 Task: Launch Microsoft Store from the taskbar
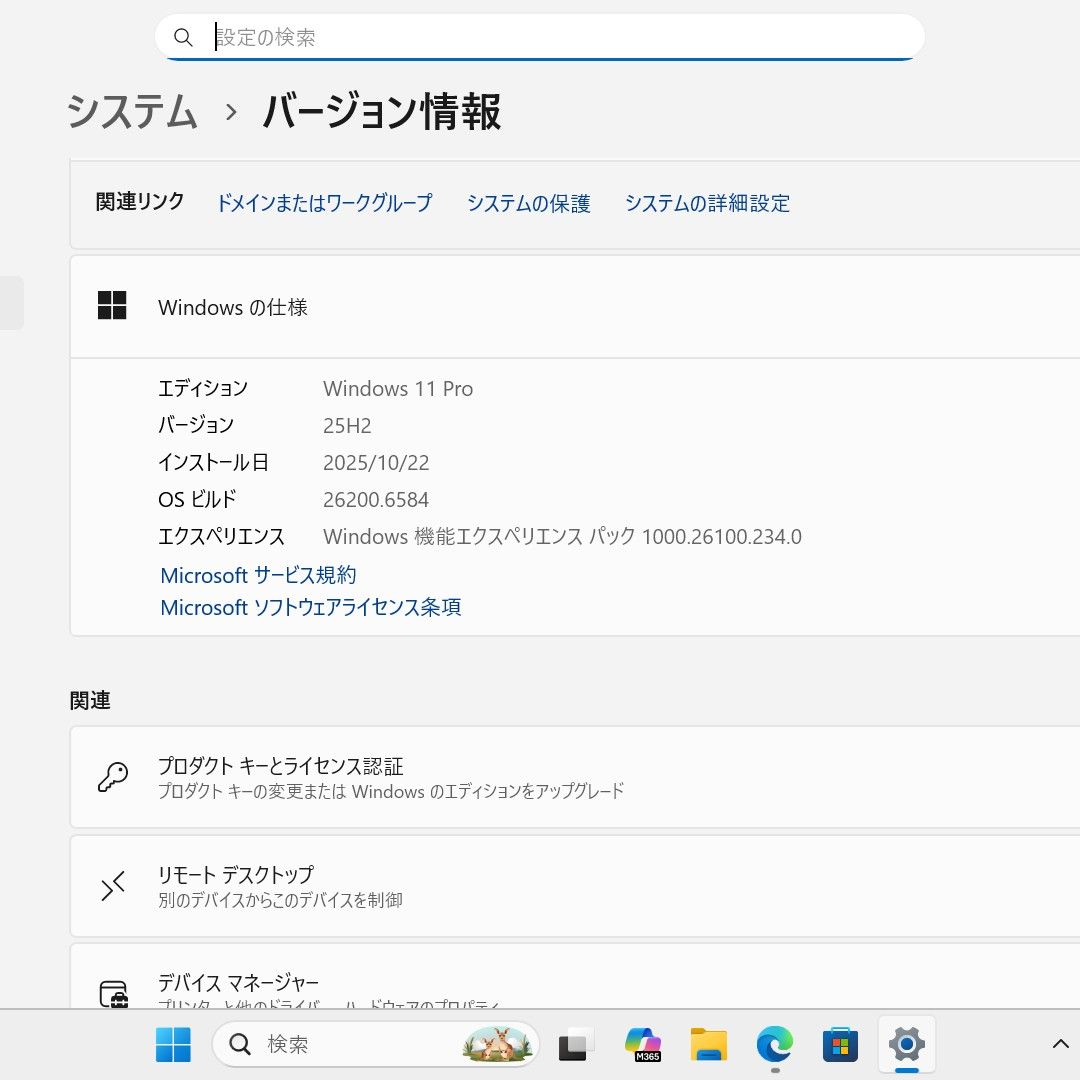840,1044
